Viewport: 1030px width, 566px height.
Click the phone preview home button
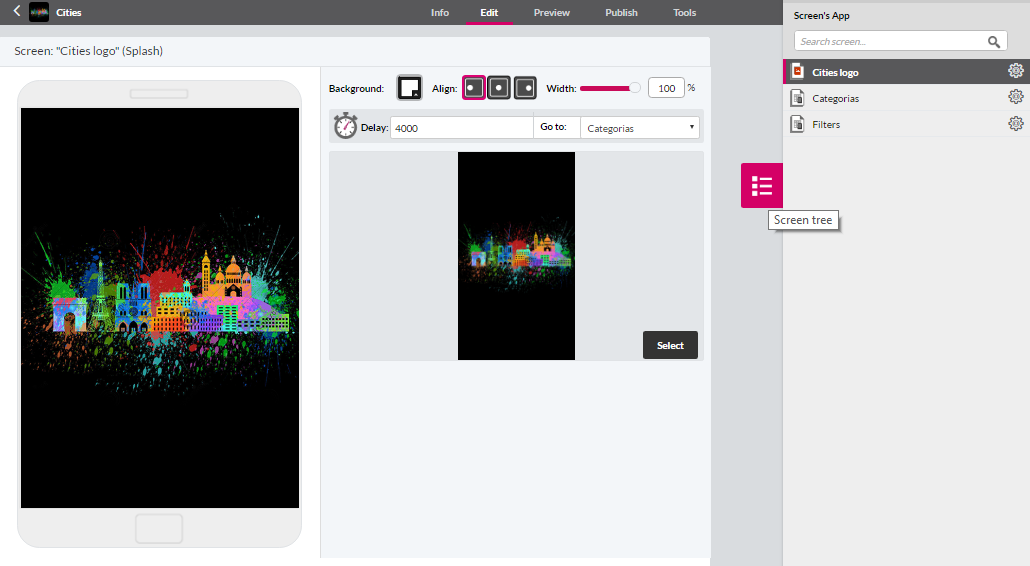tap(159, 529)
